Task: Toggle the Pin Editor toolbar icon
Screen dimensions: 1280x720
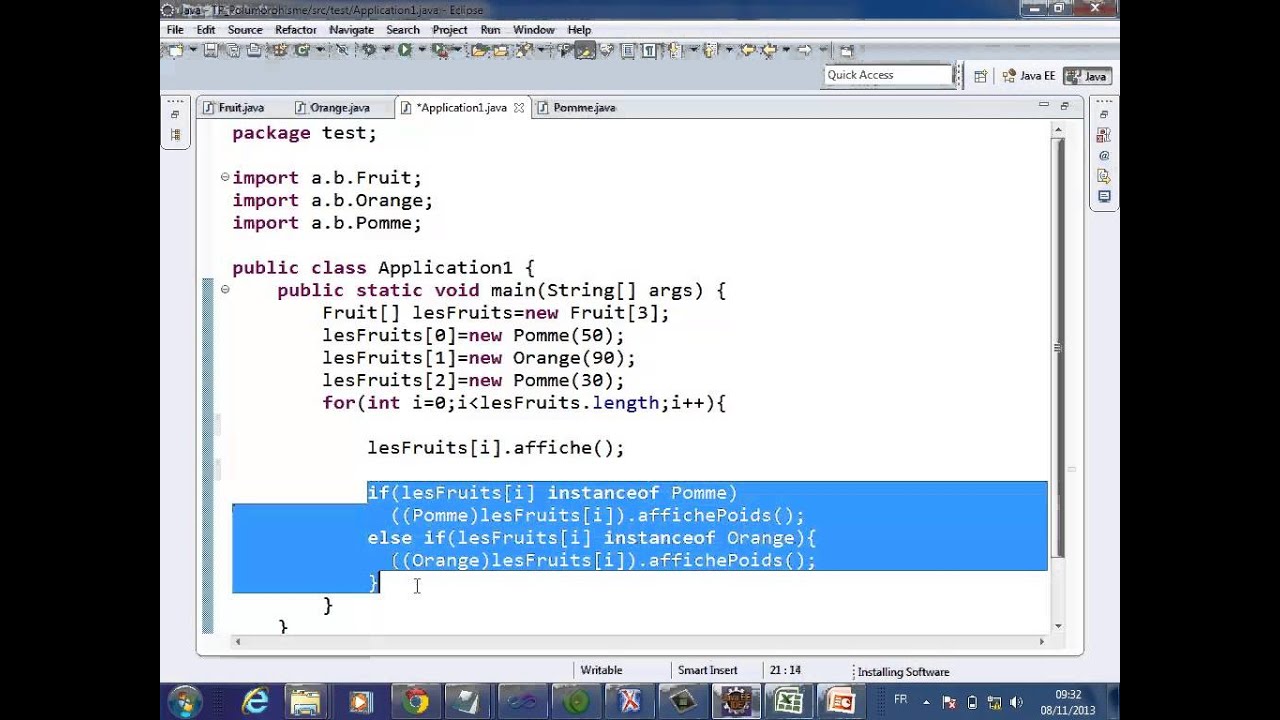Action: [x=847, y=50]
